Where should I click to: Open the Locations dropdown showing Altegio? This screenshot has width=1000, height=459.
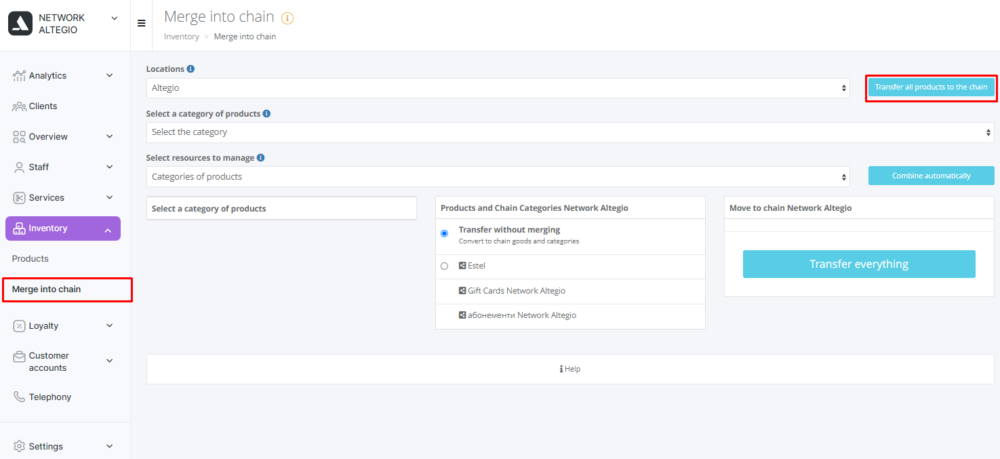pos(498,88)
